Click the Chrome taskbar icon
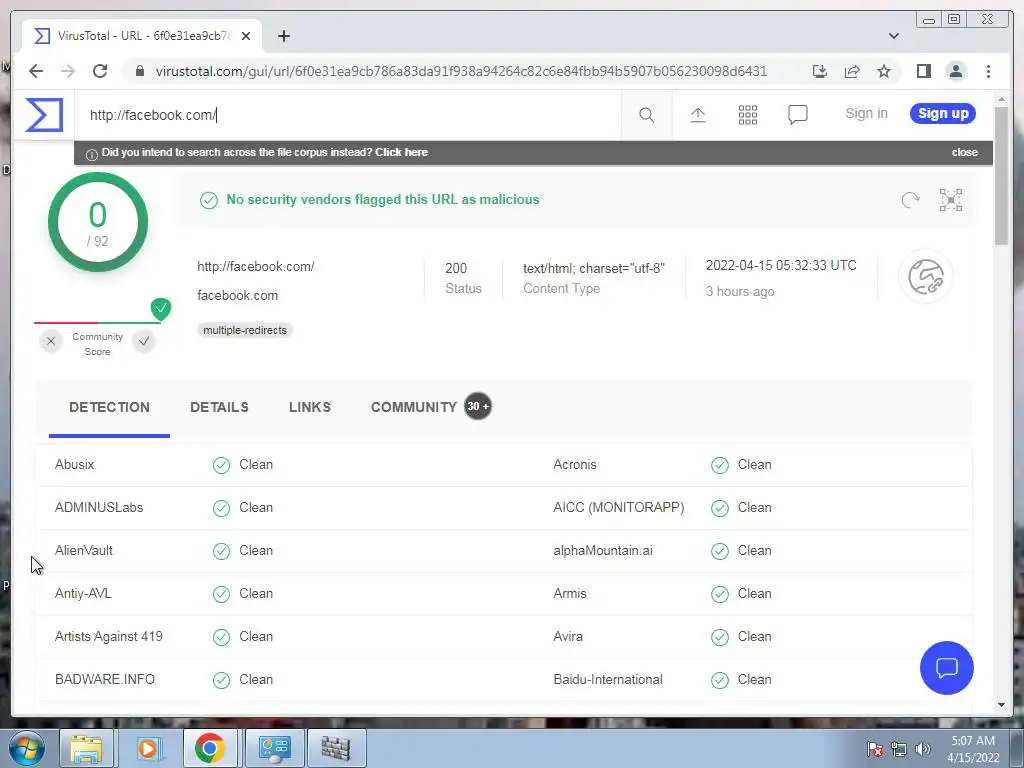This screenshot has height=768, width=1024. point(209,748)
